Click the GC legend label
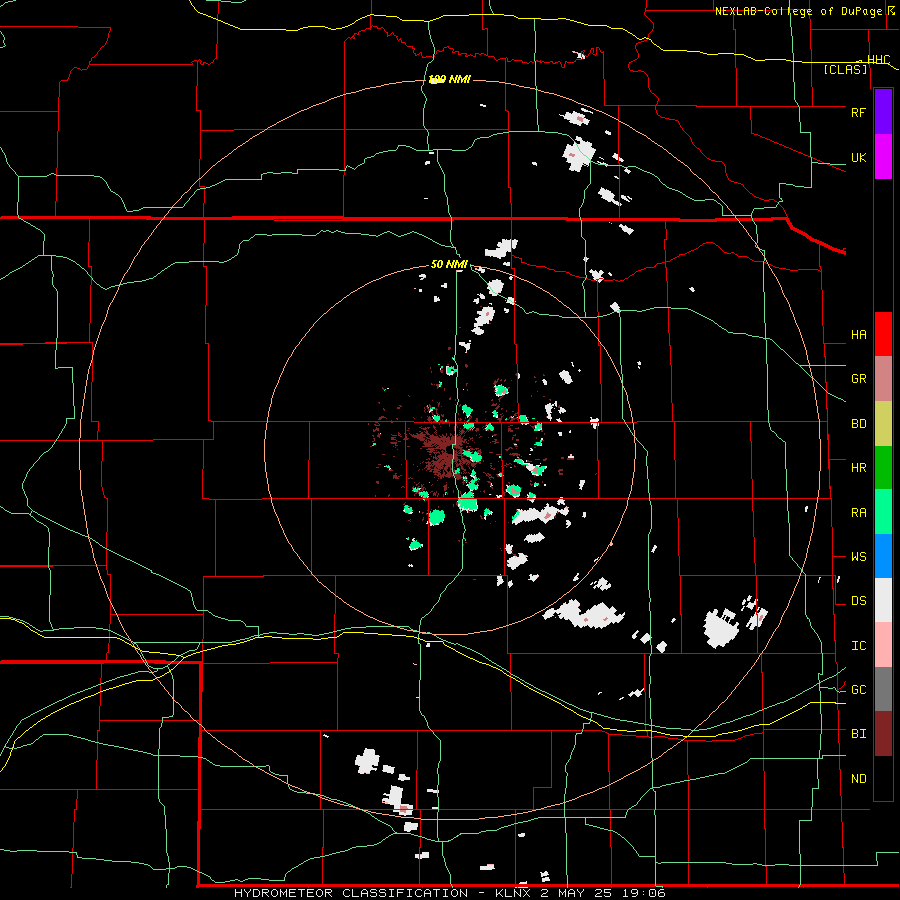This screenshot has width=900, height=900. pos(859,690)
